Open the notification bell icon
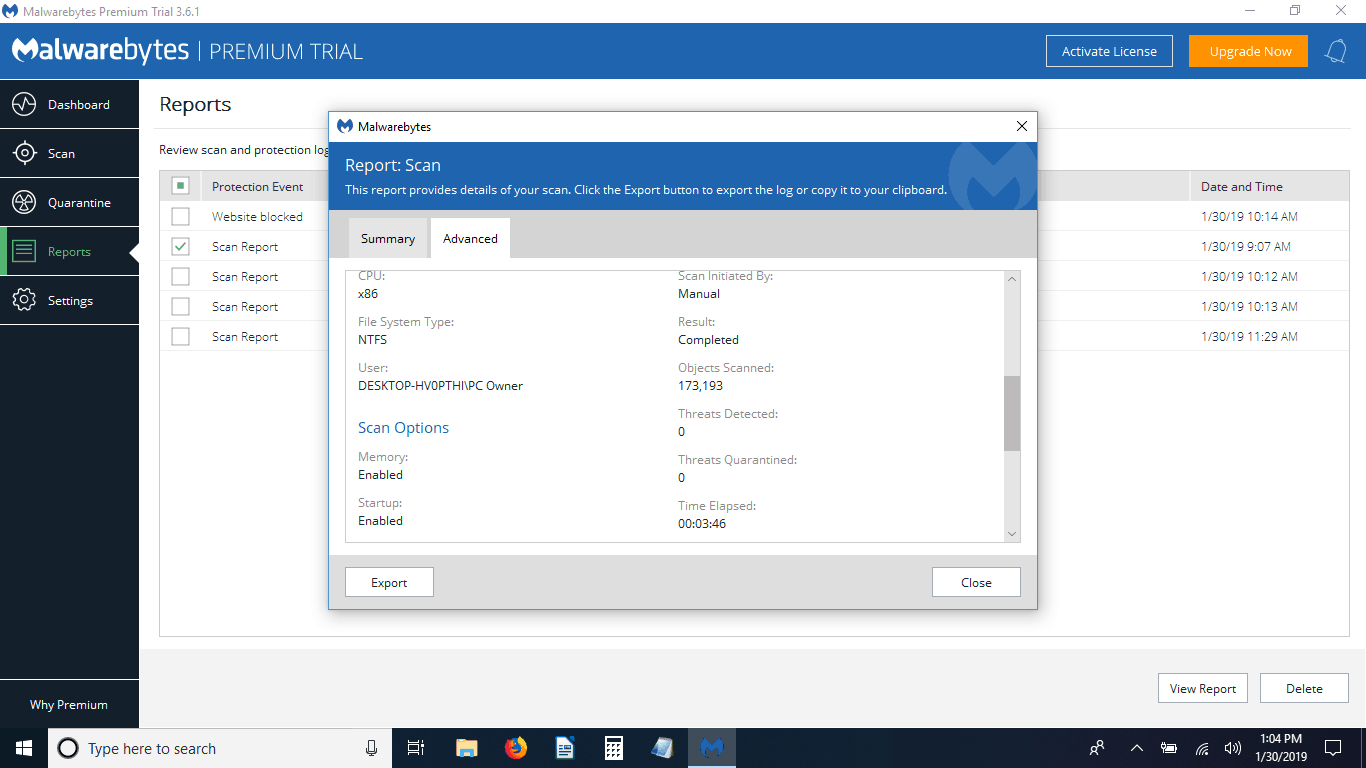Viewport: 1366px width, 768px height. click(x=1336, y=51)
